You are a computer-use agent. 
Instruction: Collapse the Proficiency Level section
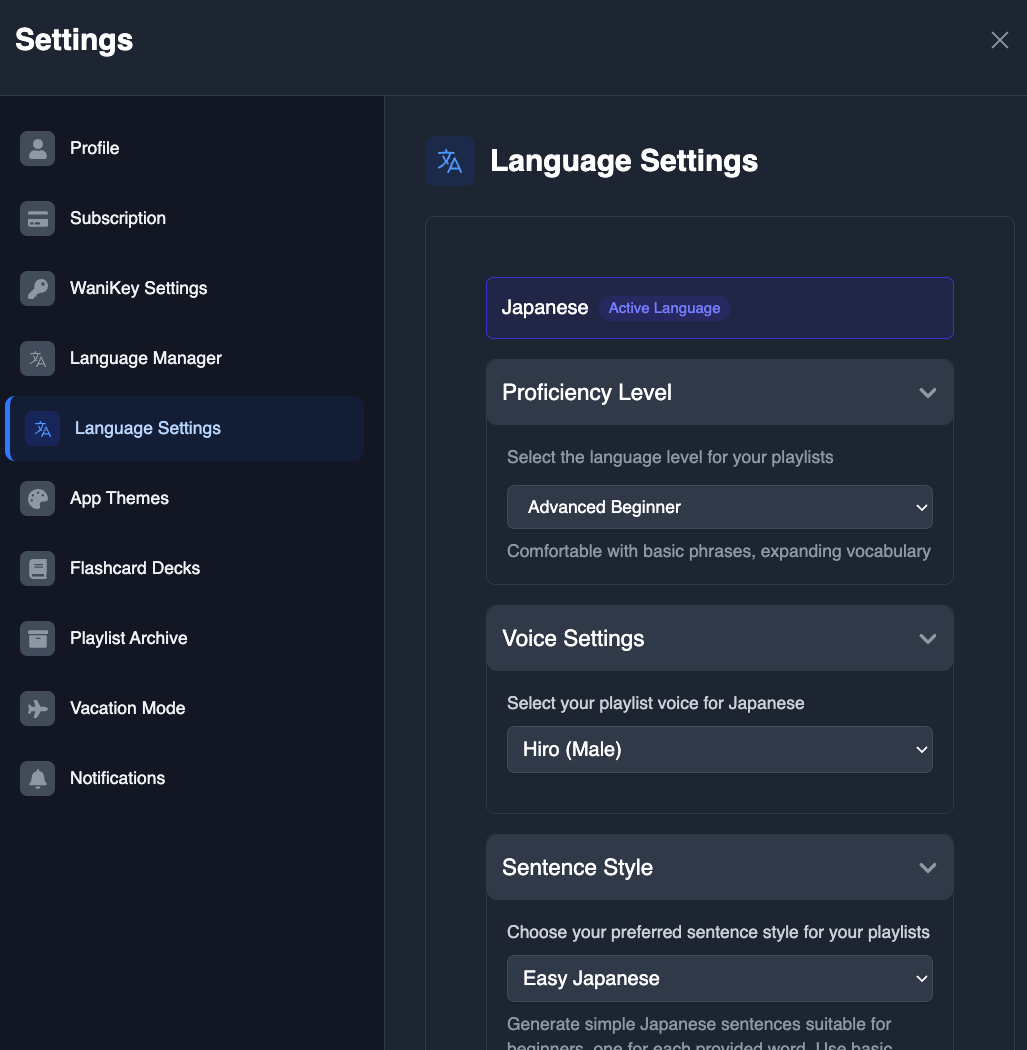click(927, 393)
